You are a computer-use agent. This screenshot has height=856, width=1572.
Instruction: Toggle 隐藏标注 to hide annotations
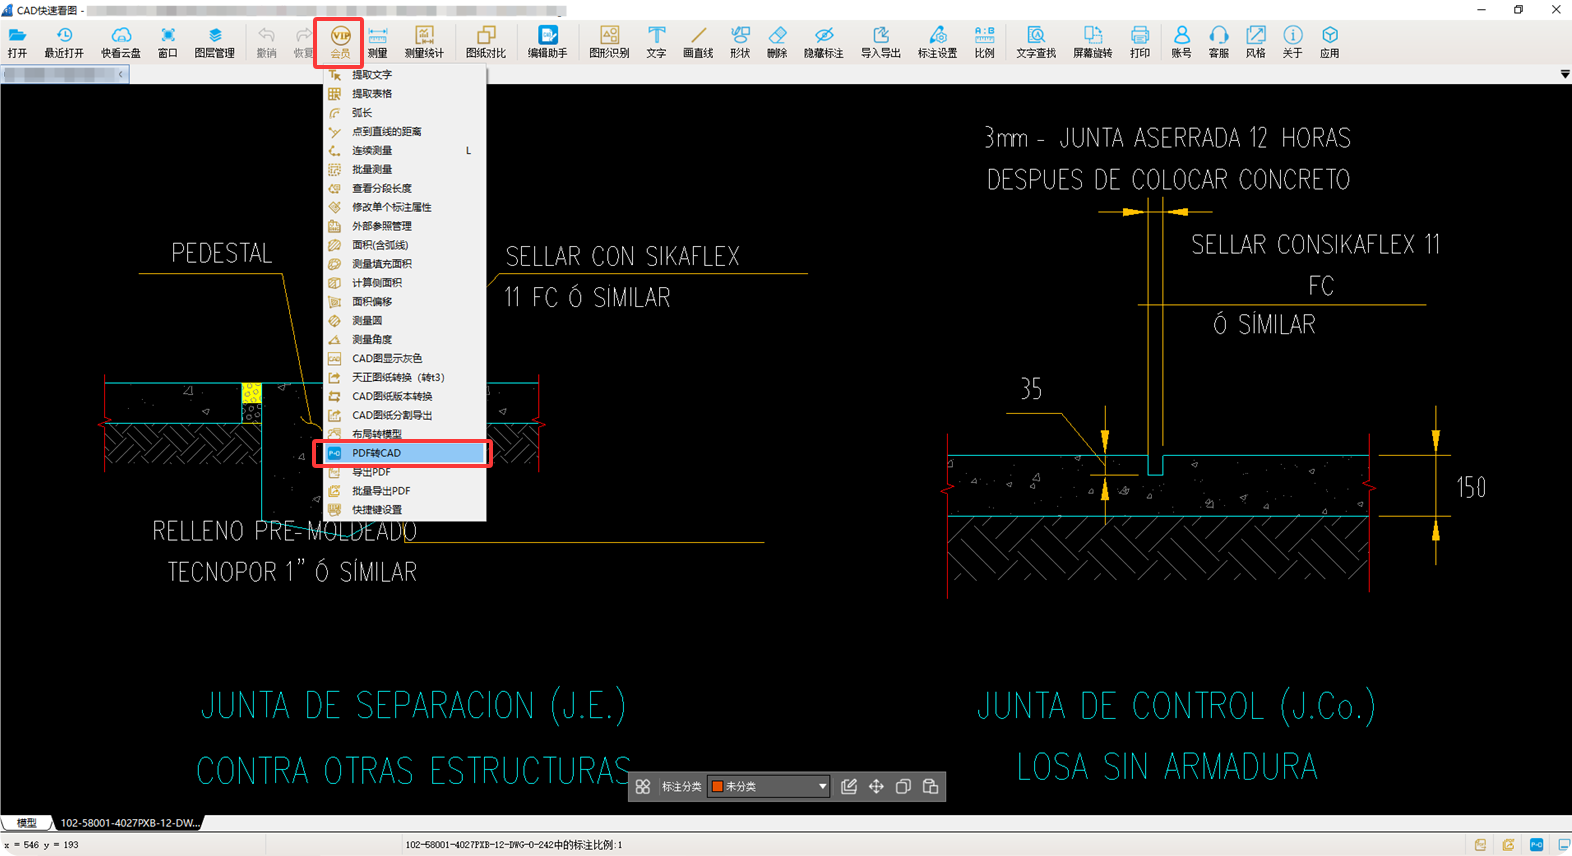[x=823, y=42]
